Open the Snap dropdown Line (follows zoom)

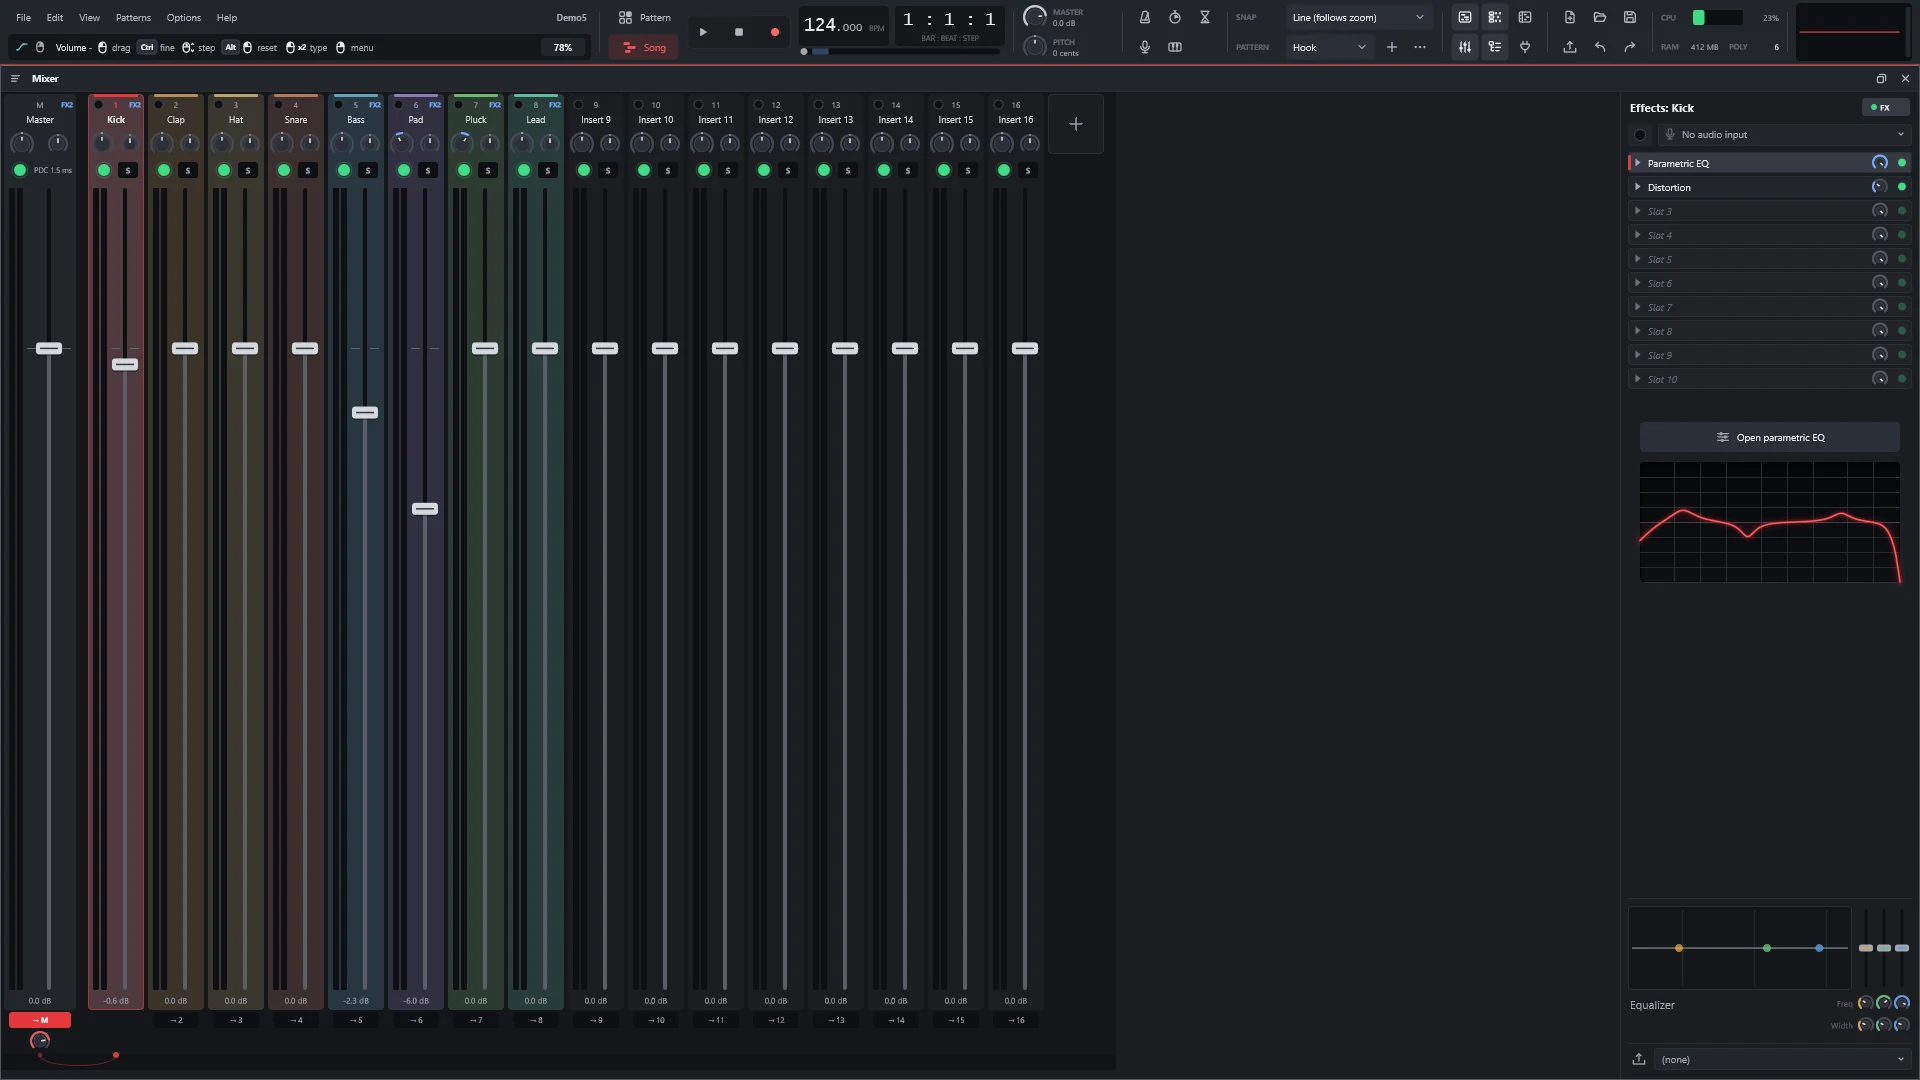(x=1359, y=17)
